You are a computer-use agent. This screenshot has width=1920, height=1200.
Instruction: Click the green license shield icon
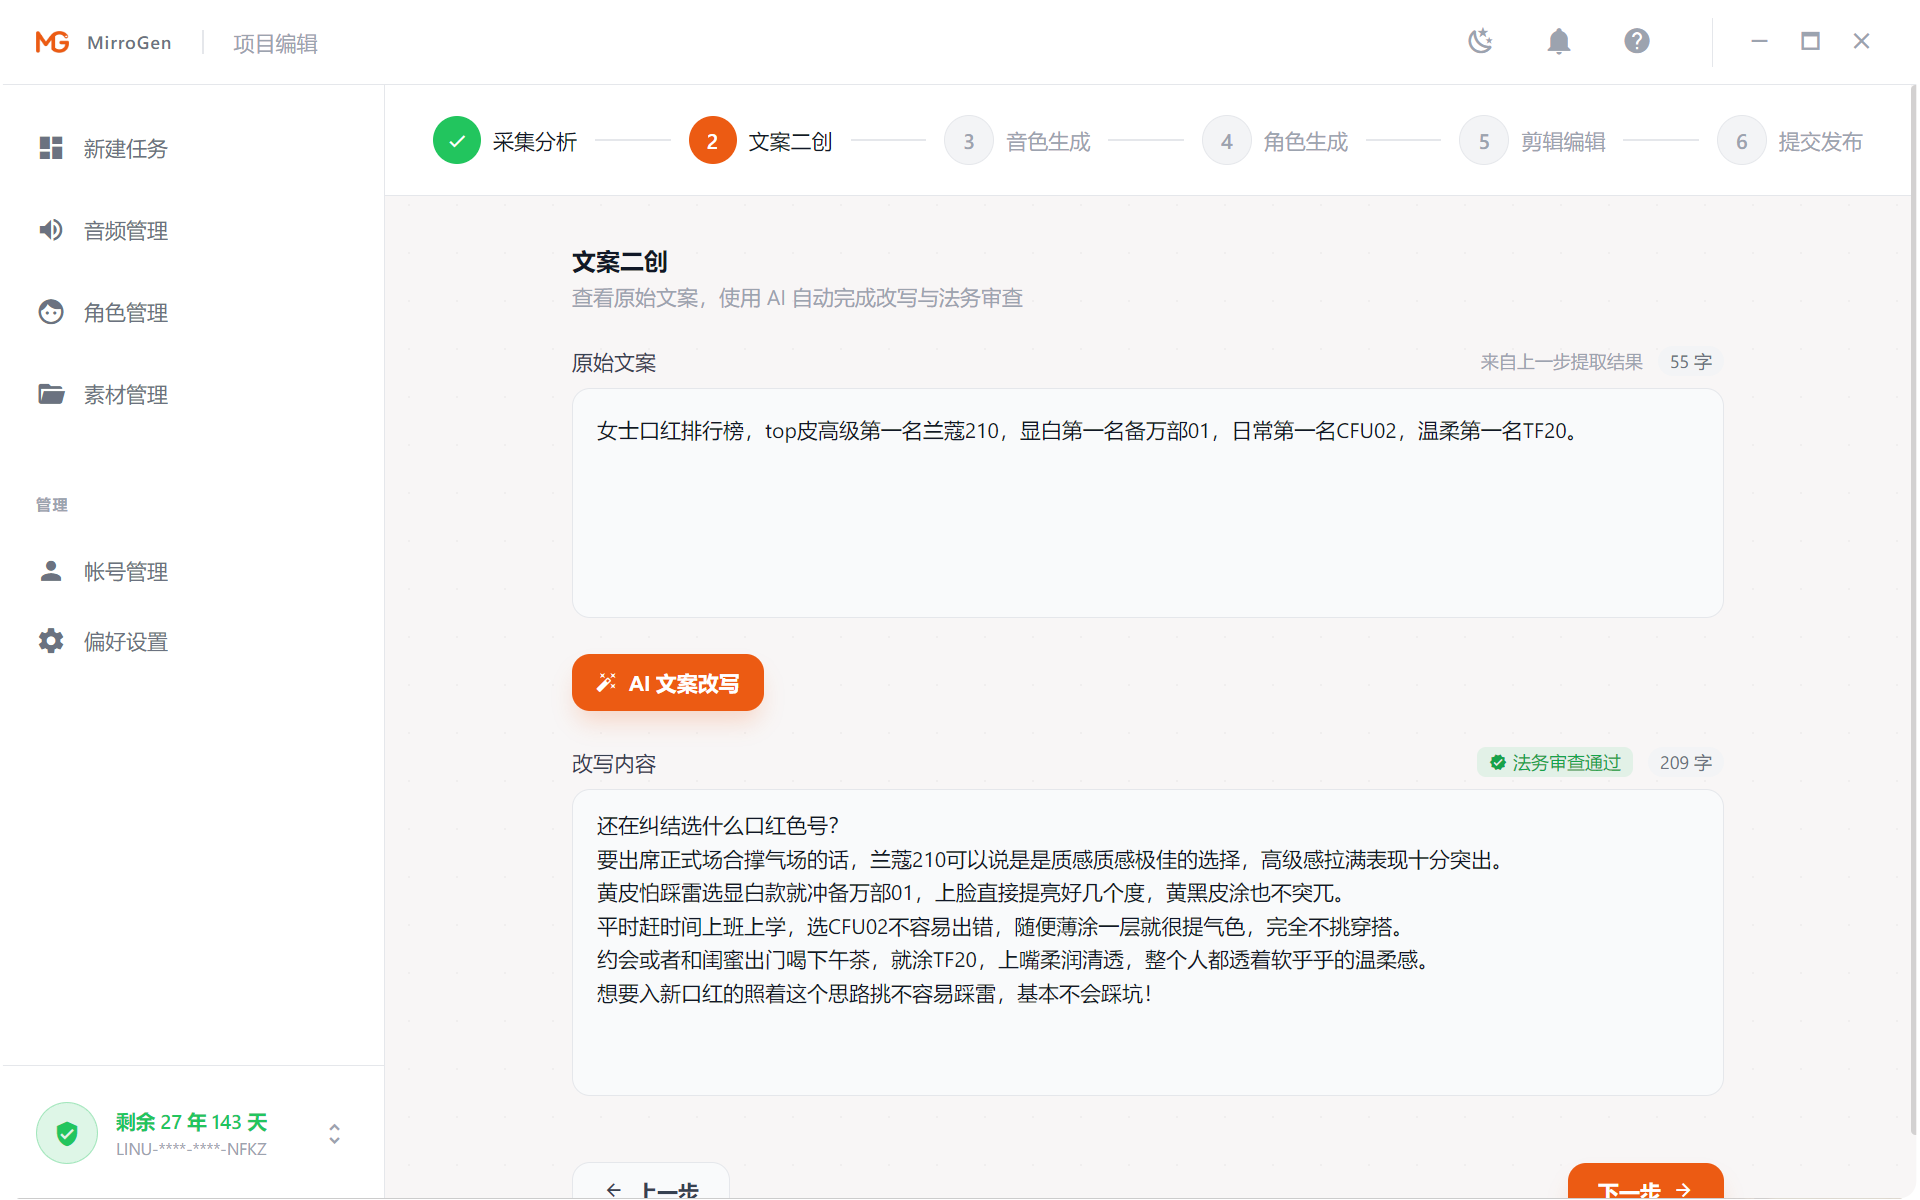point(66,1132)
